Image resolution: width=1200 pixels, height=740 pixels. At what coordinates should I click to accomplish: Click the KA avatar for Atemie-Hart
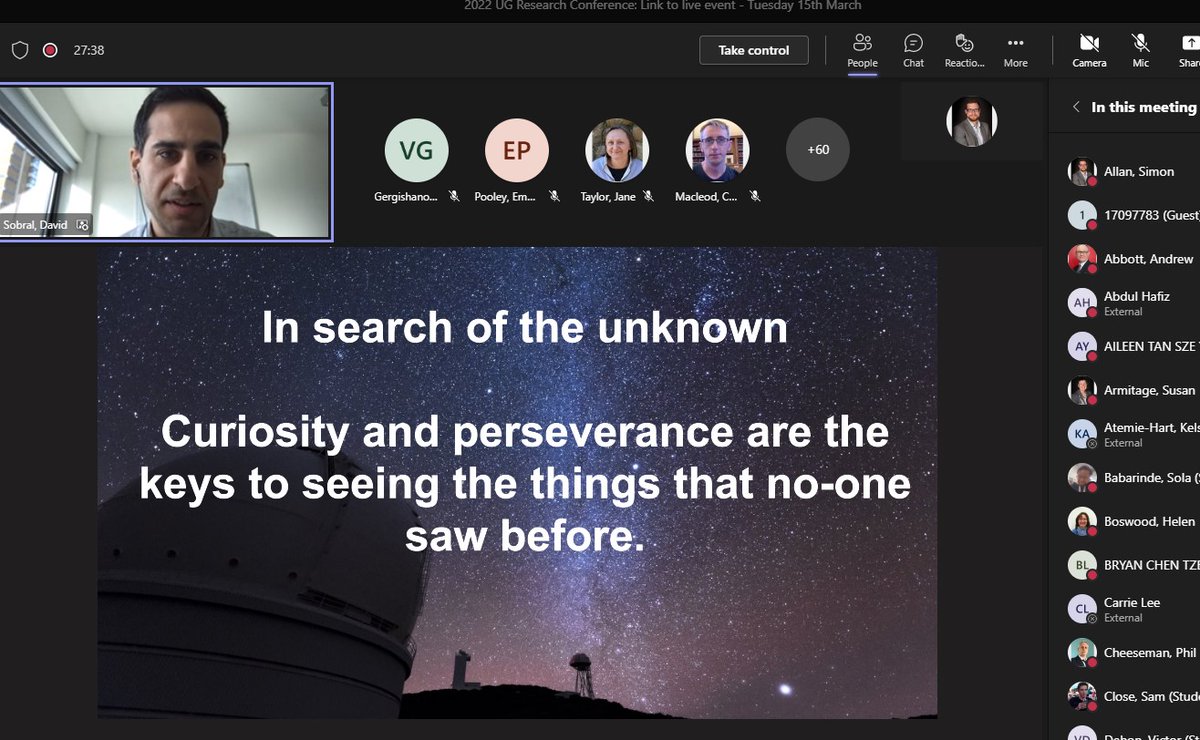click(x=1082, y=434)
